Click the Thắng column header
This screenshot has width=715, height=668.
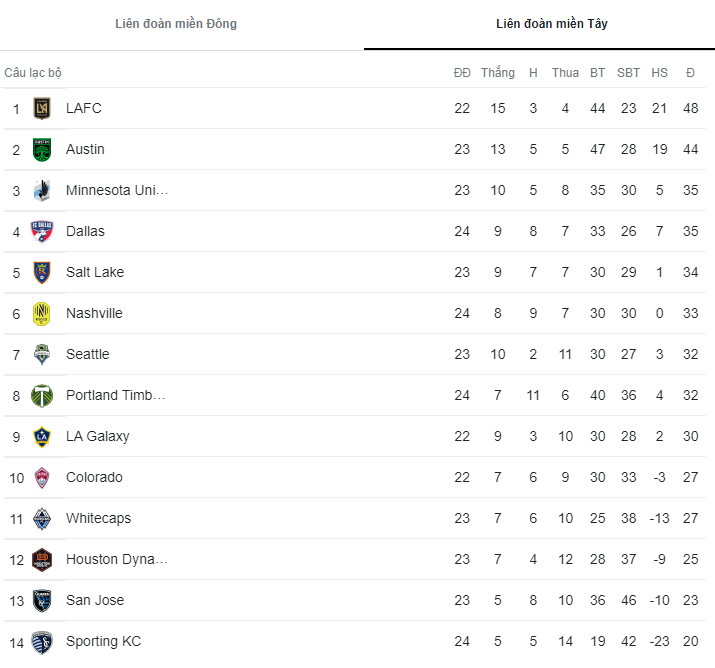(497, 73)
